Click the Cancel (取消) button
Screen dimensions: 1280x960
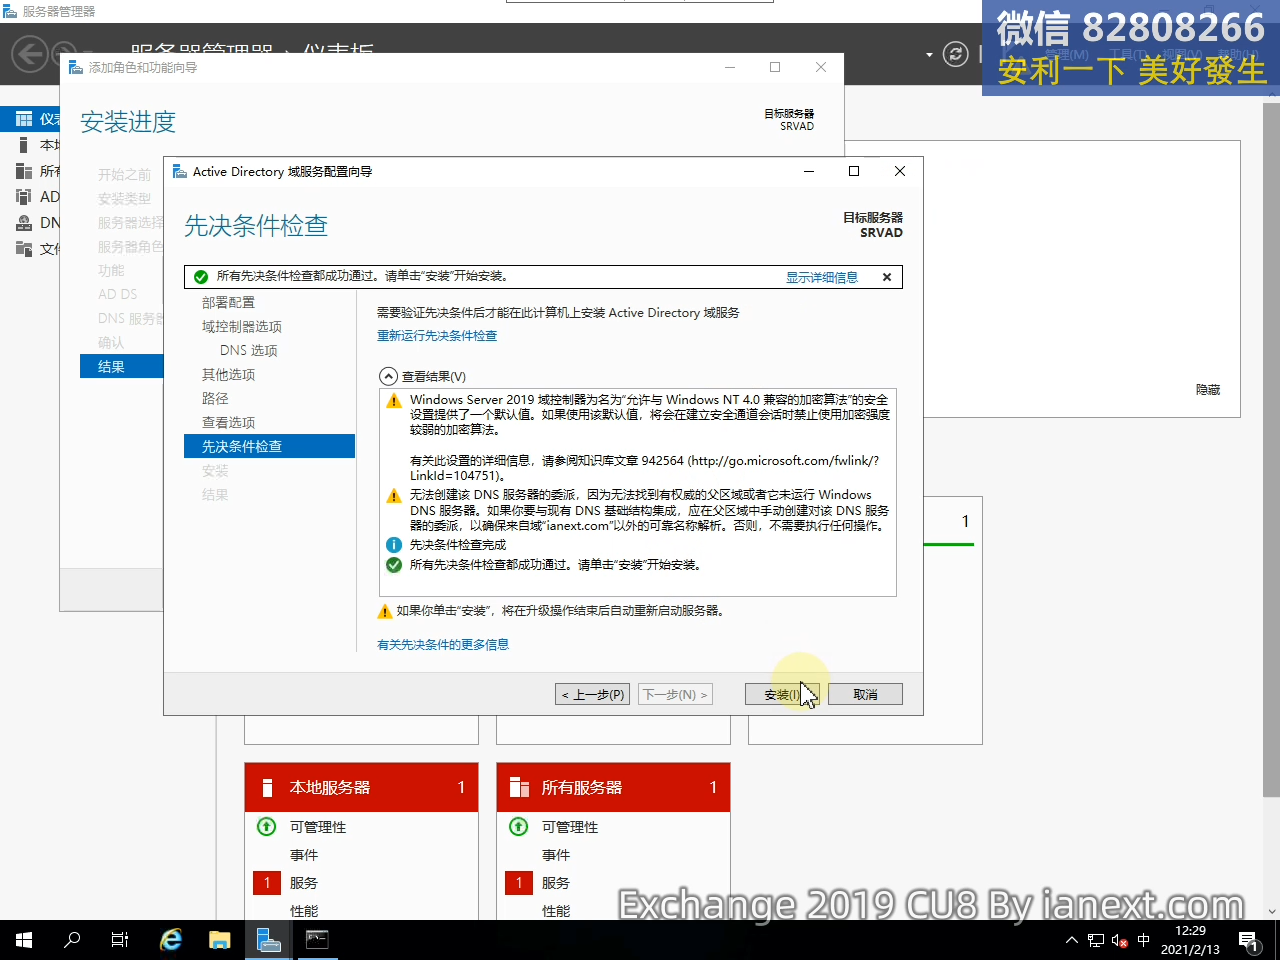click(x=865, y=694)
